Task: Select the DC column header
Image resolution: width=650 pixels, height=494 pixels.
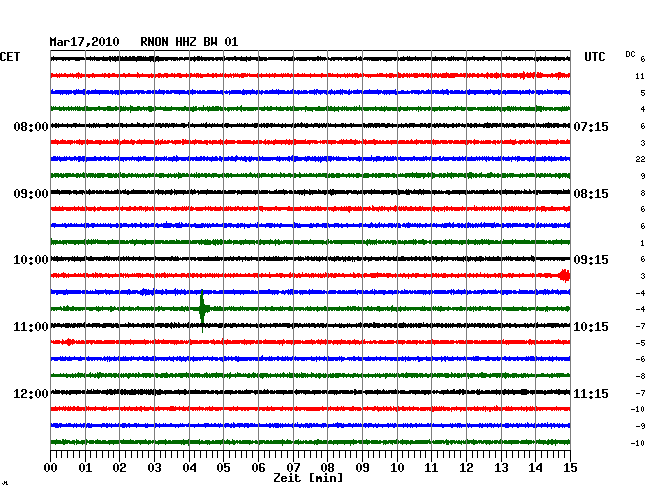Action: point(630,54)
